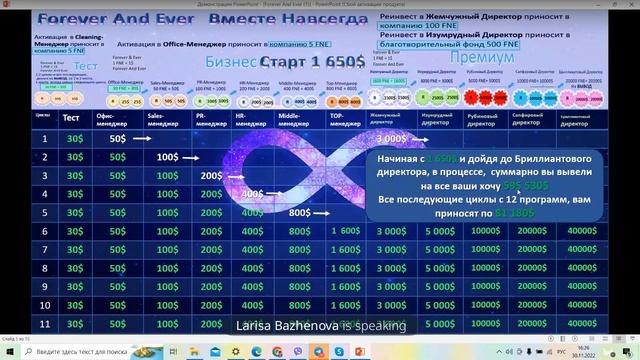This screenshot has height=360, width=640.
Task: Click the taskbar search box
Action: (92, 351)
